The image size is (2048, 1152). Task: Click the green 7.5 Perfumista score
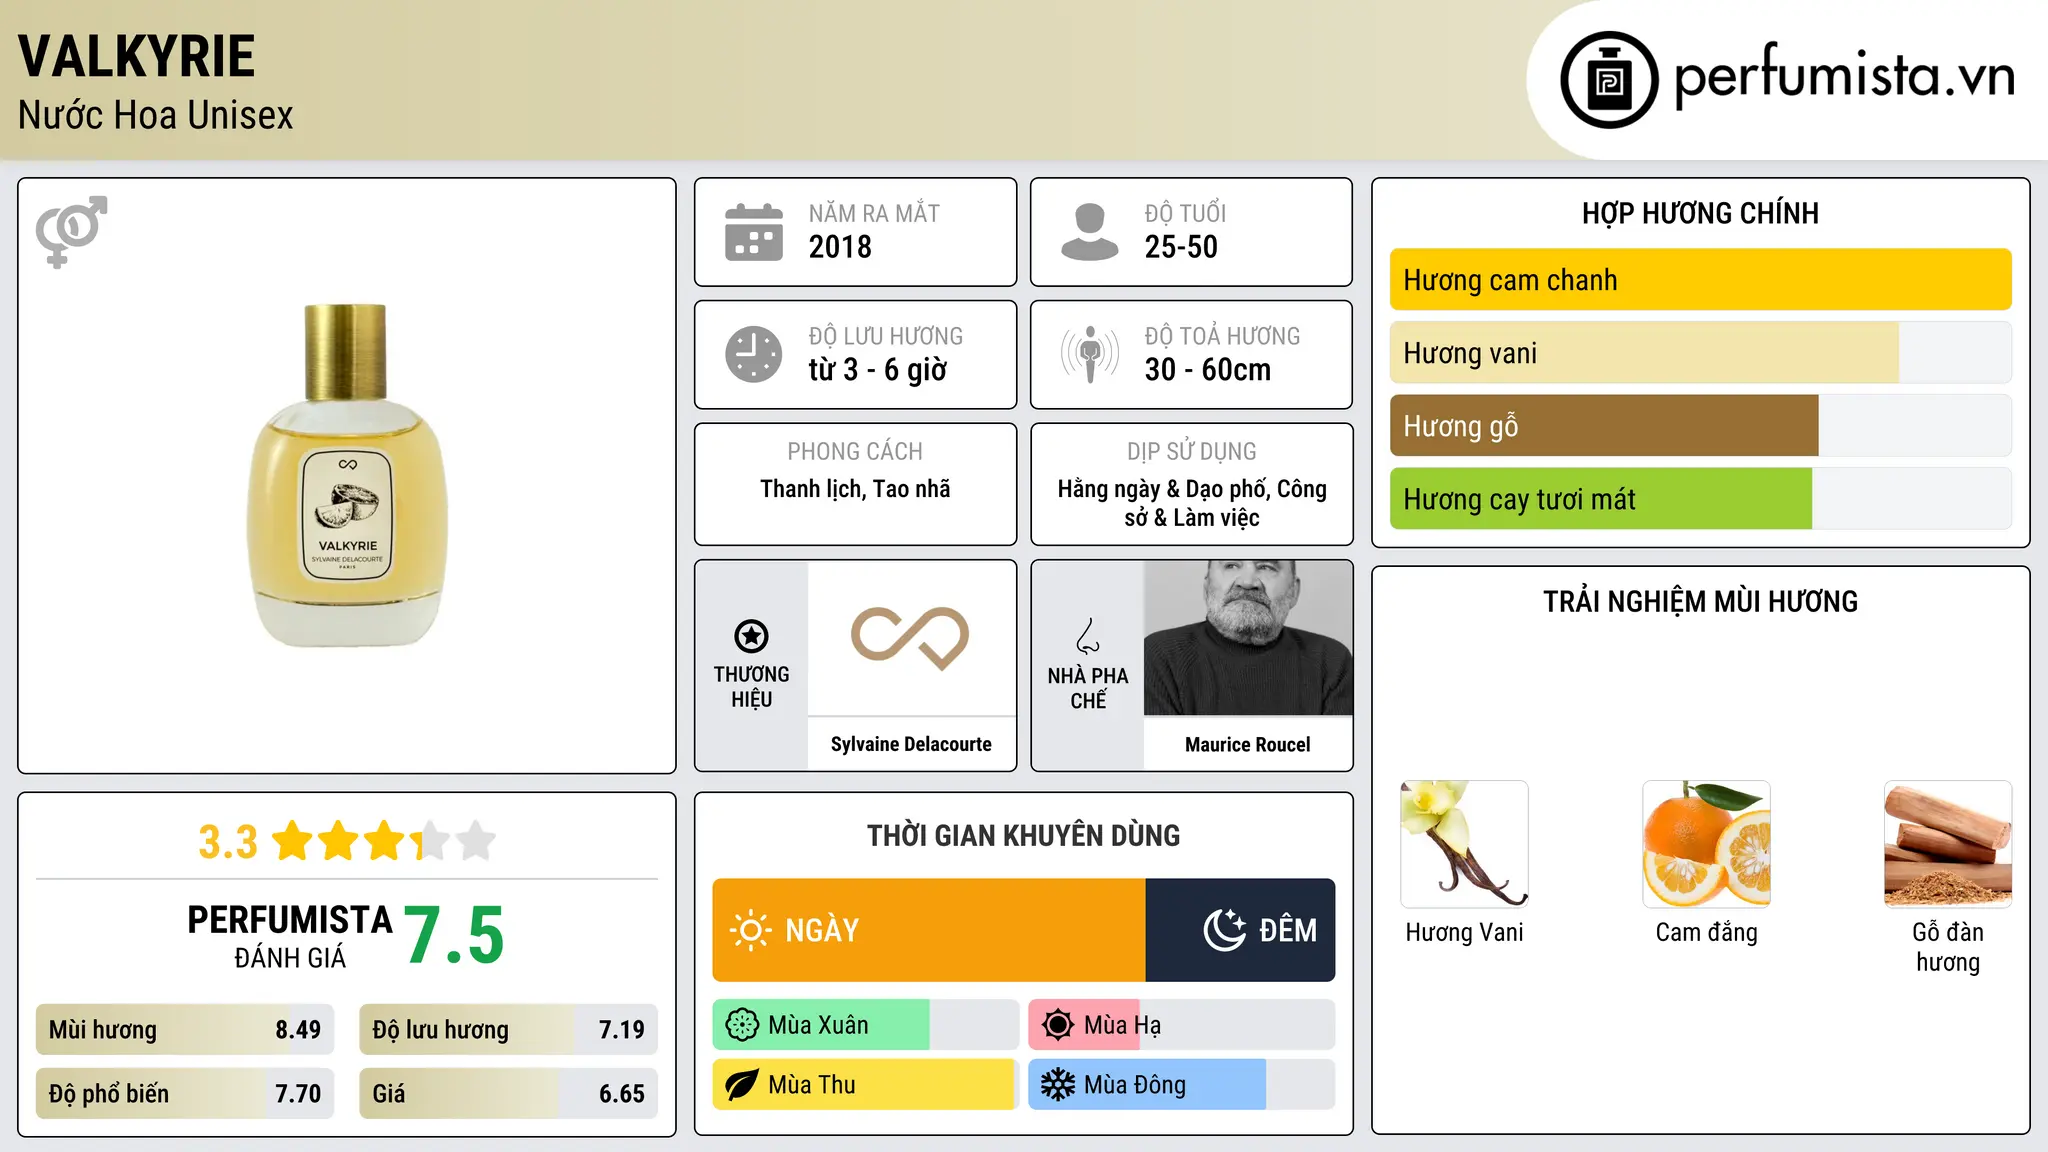[x=454, y=936]
